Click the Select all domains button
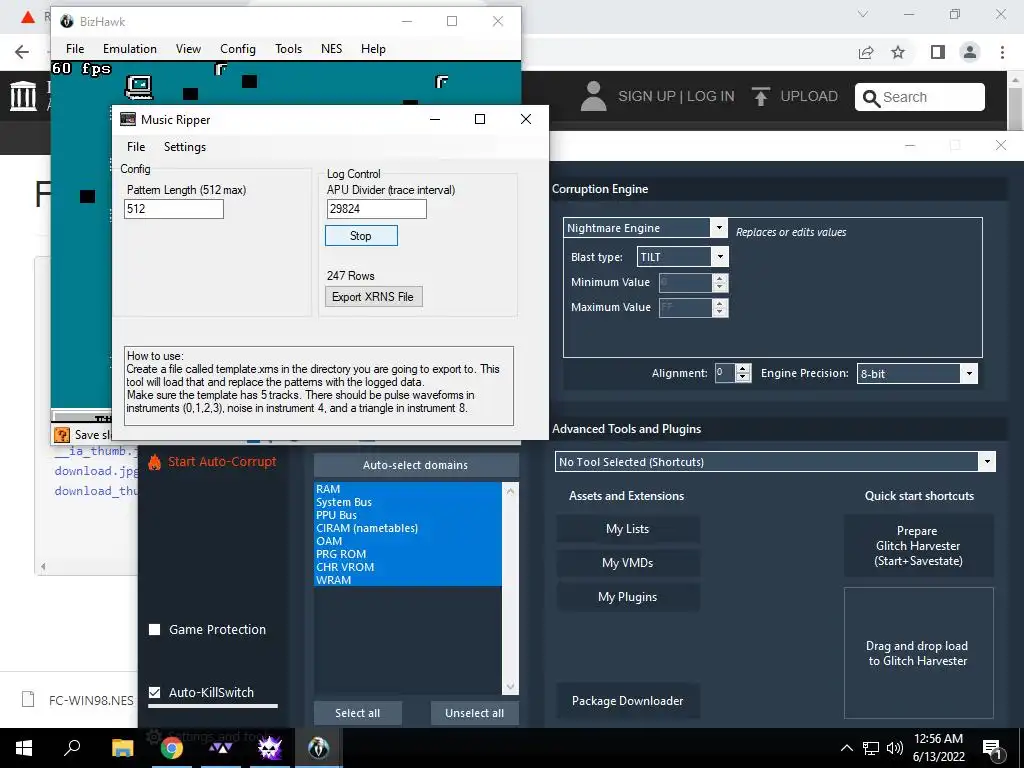Viewport: 1024px width, 768px height. pyautogui.click(x=357, y=713)
